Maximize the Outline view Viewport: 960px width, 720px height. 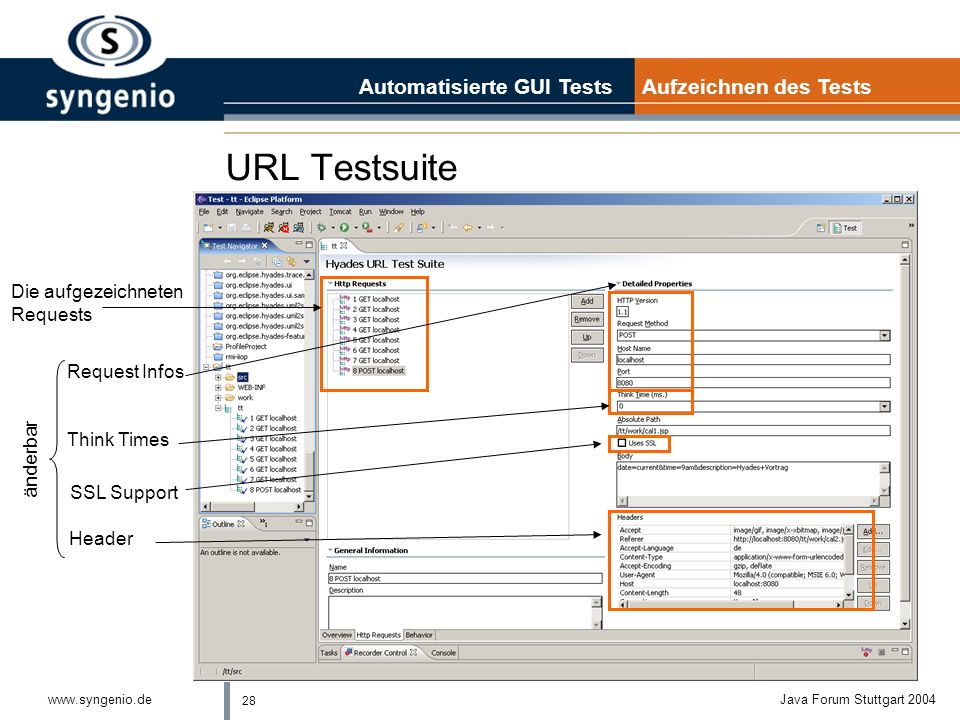309,523
